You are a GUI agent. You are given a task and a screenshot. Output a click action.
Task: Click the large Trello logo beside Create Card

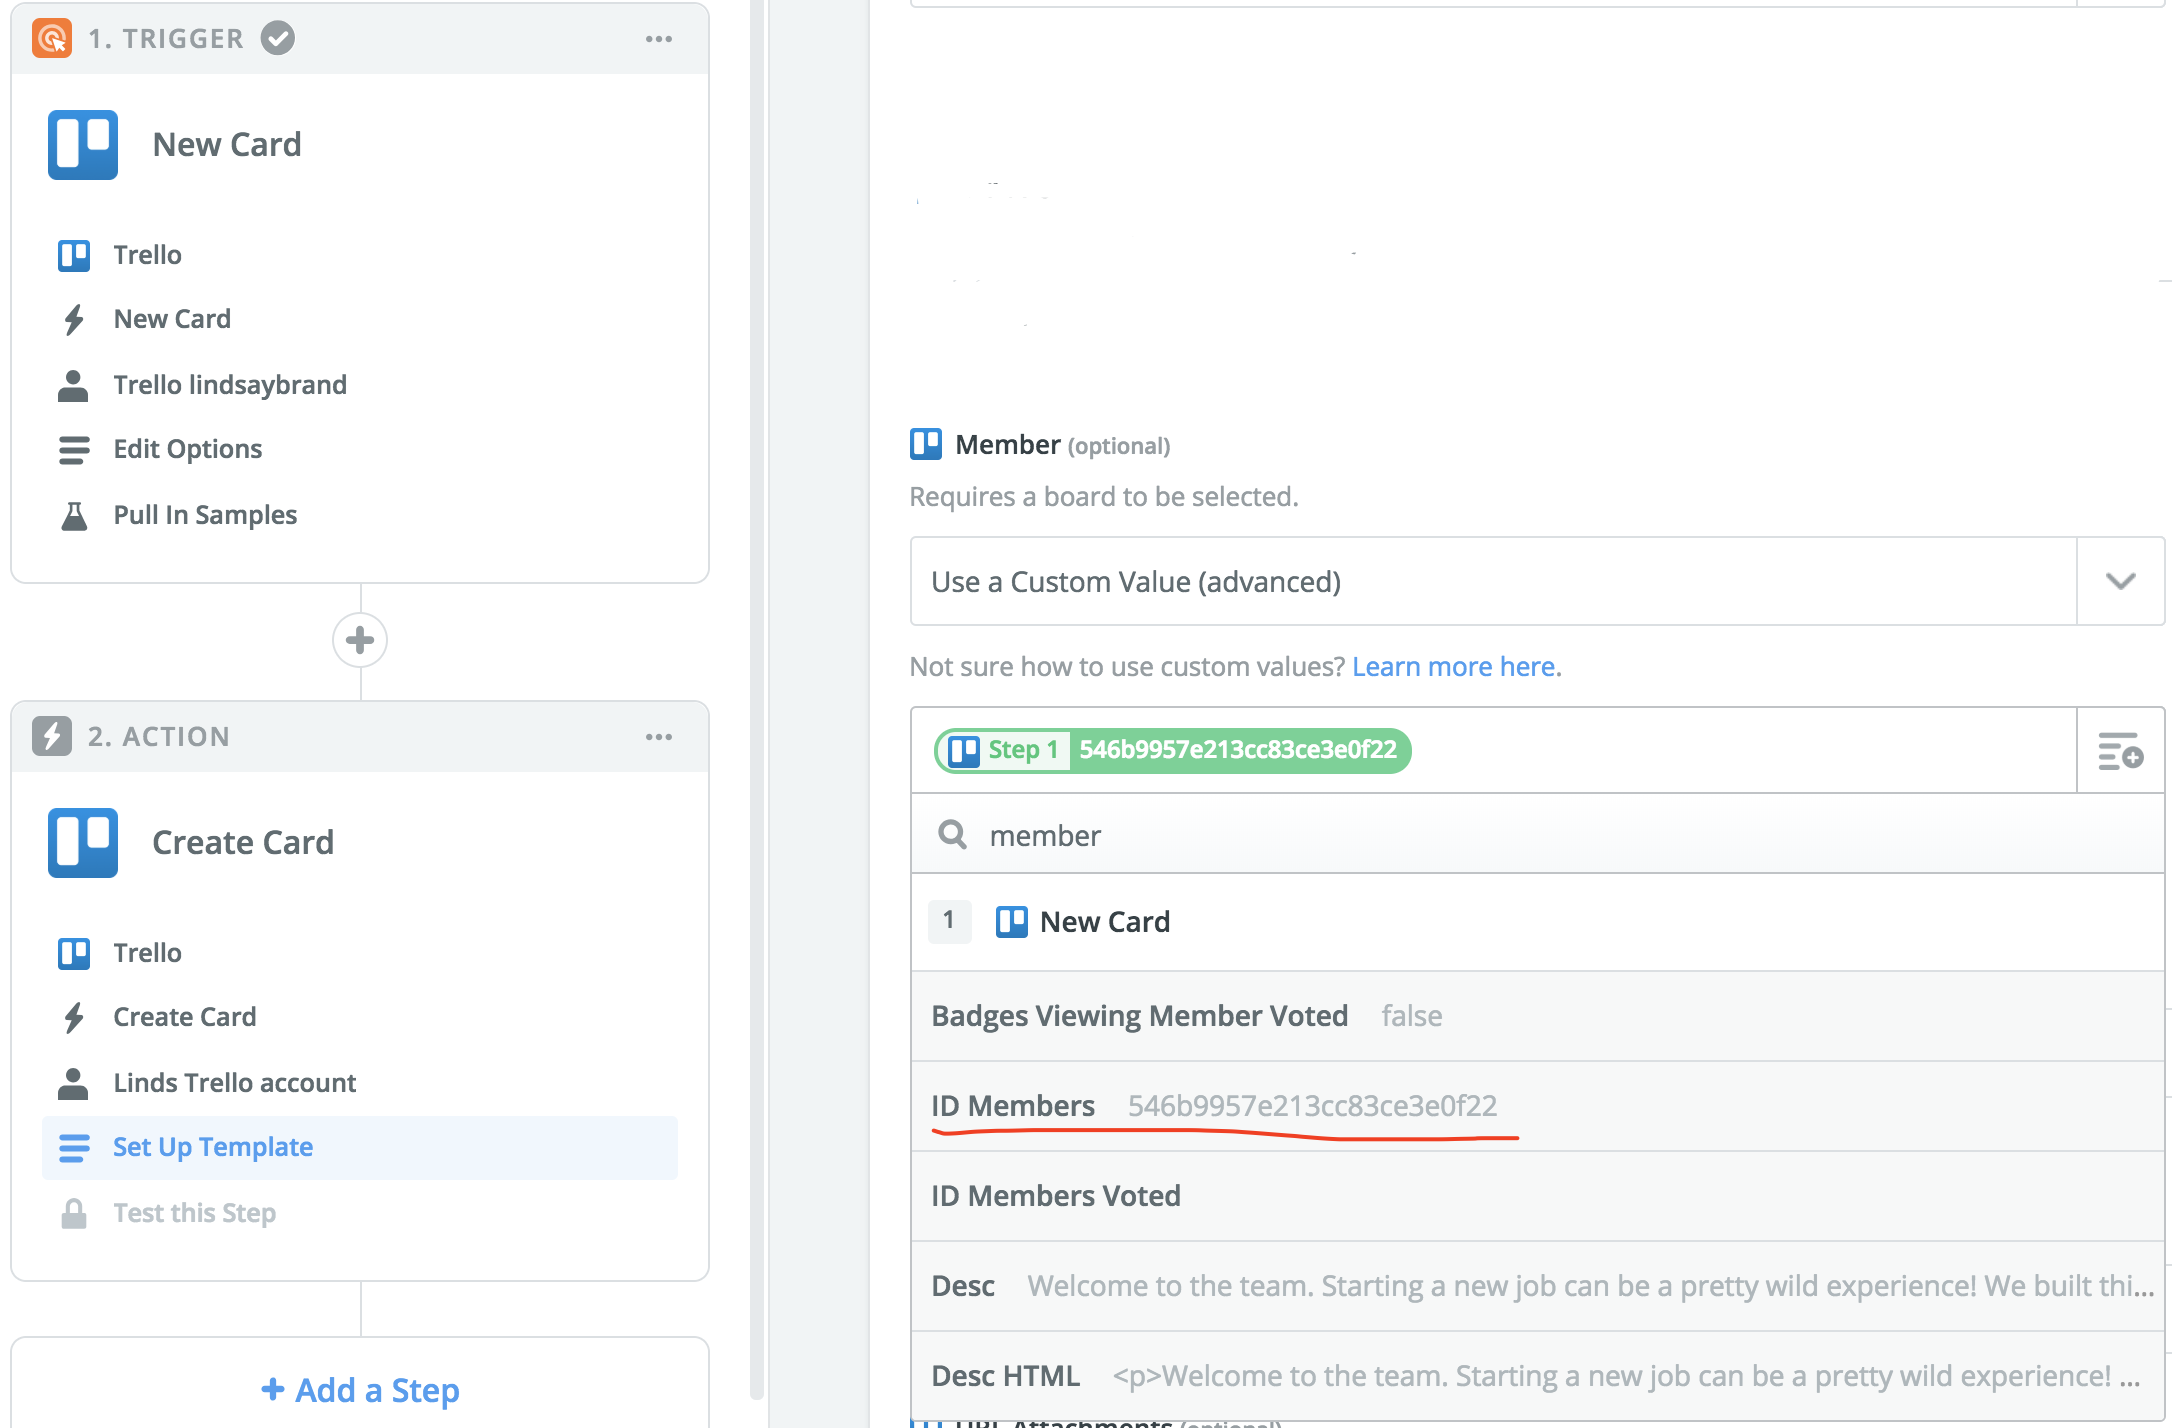[83, 843]
